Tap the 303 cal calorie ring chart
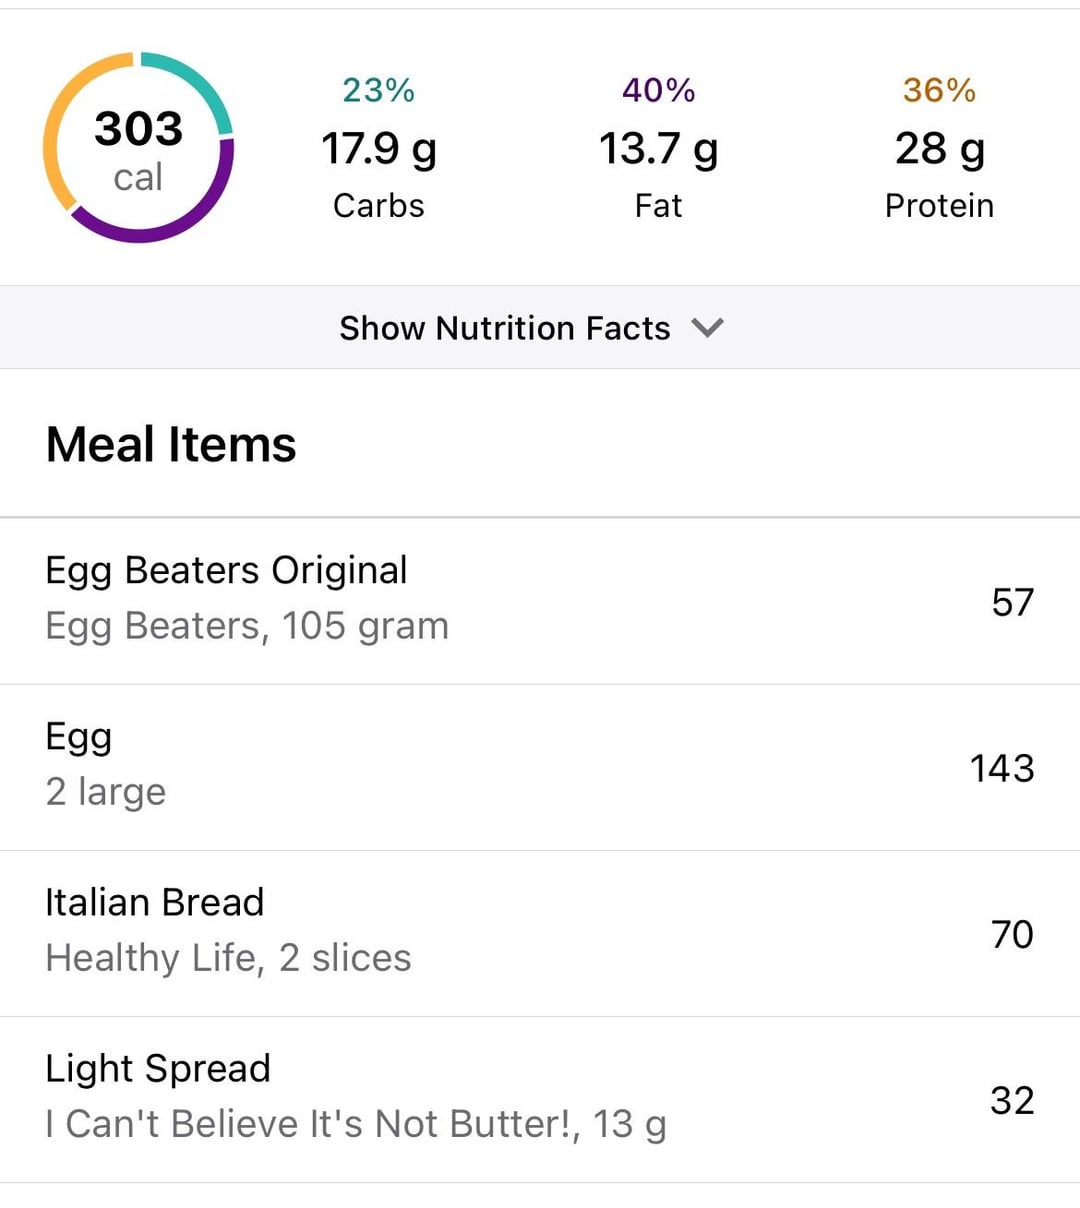The height and width of the screenshot is (1208, 1080). point(138,147)
